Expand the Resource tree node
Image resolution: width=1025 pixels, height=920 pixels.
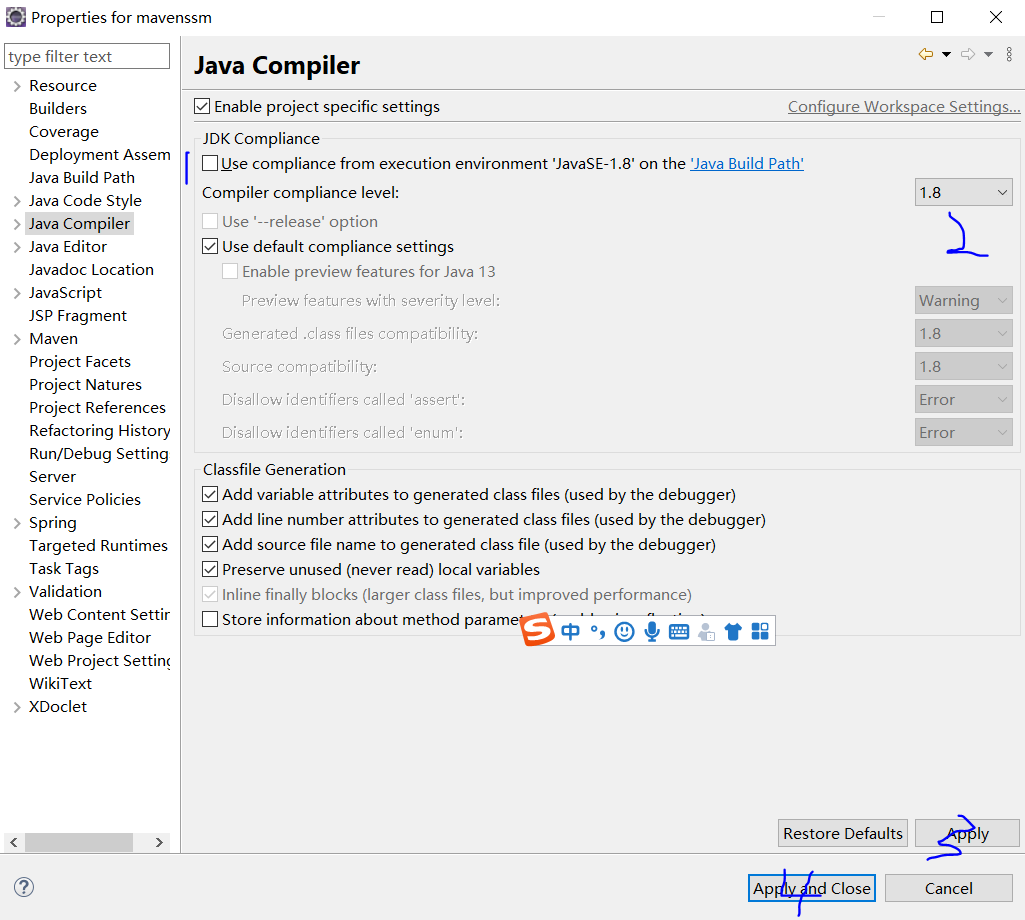tap(17, 86)
